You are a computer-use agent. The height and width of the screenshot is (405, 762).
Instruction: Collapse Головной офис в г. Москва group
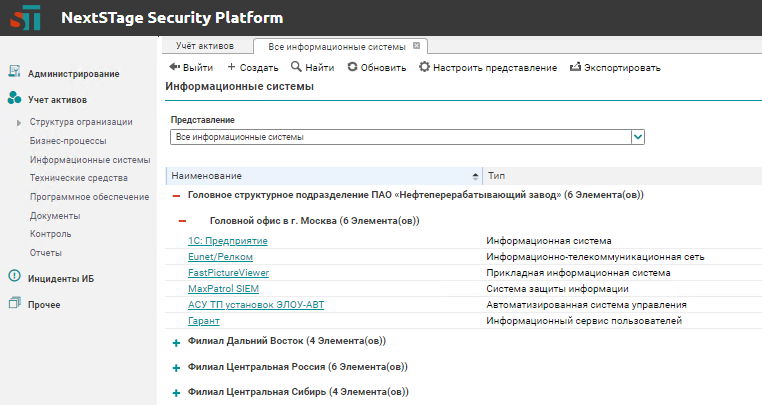pos(183,221)
